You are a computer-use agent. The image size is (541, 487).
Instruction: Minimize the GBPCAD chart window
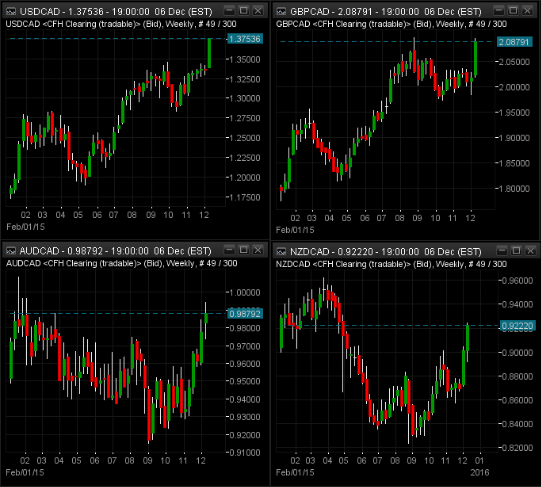(x=499, y=11)
